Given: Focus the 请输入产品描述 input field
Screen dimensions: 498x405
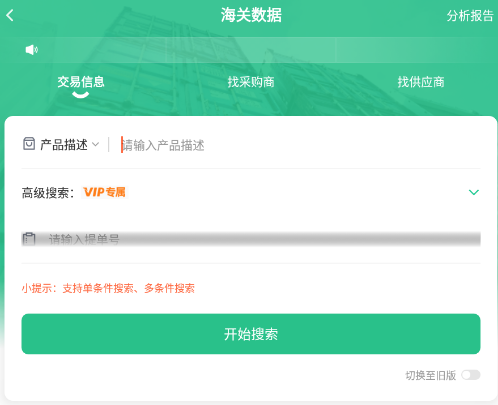Looking at the screenshot, I should [x=300, y=145].
